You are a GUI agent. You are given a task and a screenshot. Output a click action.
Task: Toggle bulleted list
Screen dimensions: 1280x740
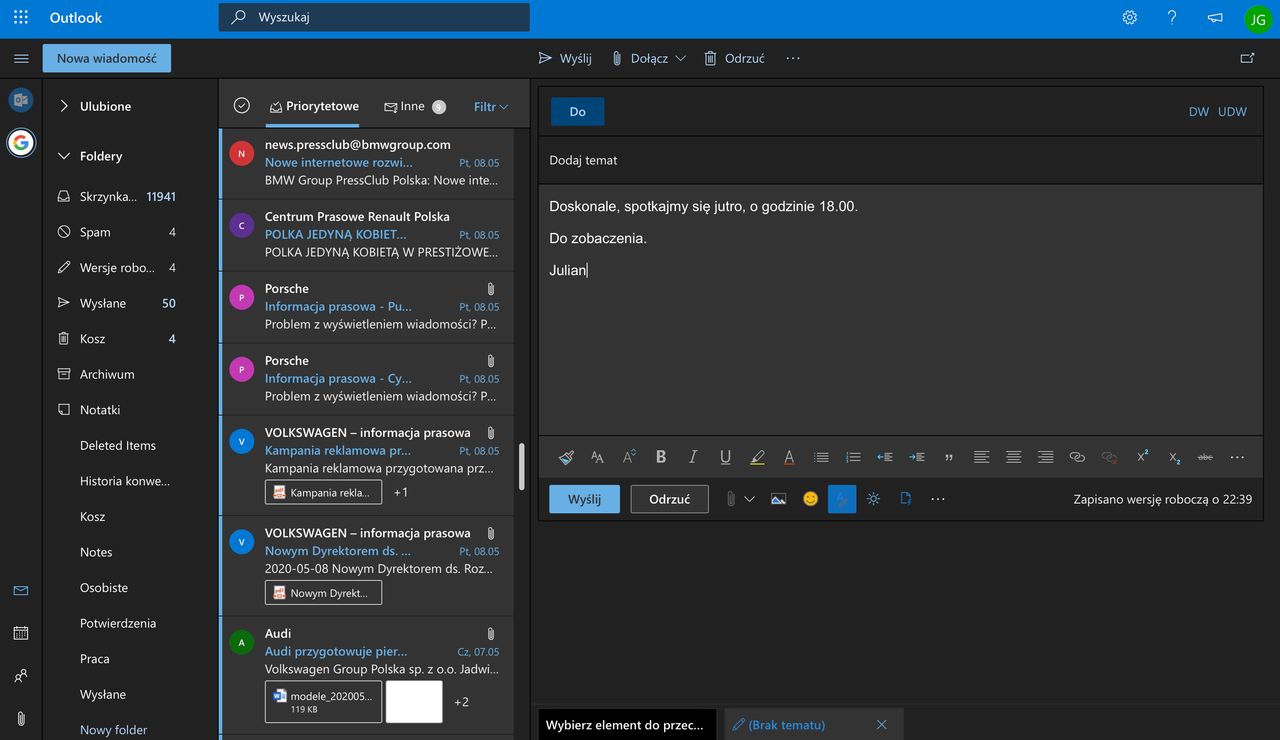pos(821,457)
